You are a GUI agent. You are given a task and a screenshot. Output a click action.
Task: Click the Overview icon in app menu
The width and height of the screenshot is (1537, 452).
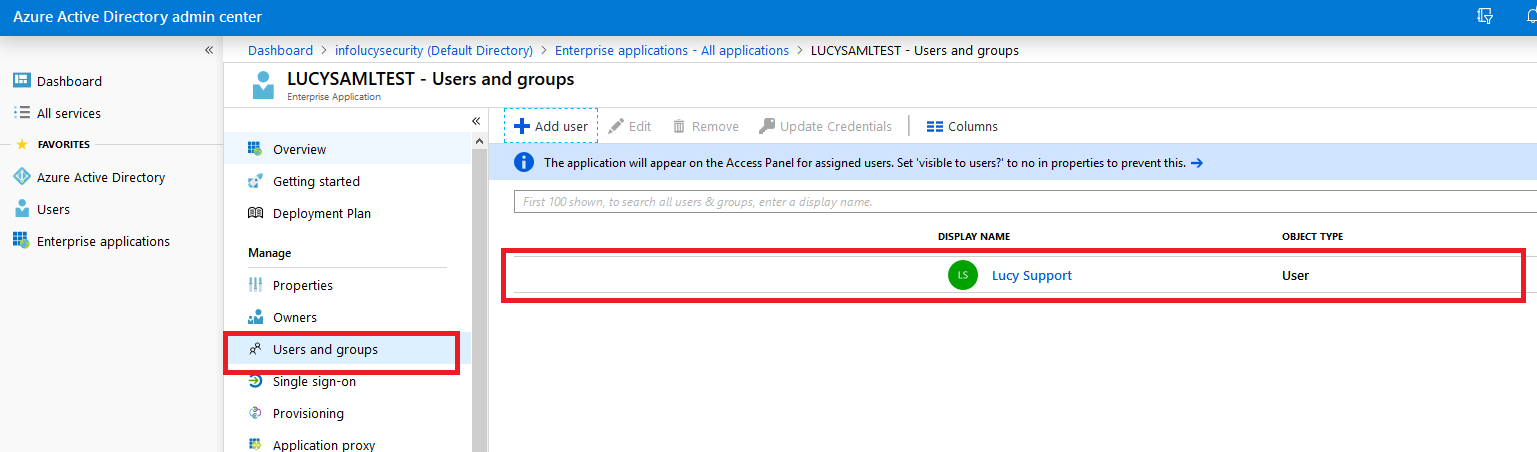[255, 149]
